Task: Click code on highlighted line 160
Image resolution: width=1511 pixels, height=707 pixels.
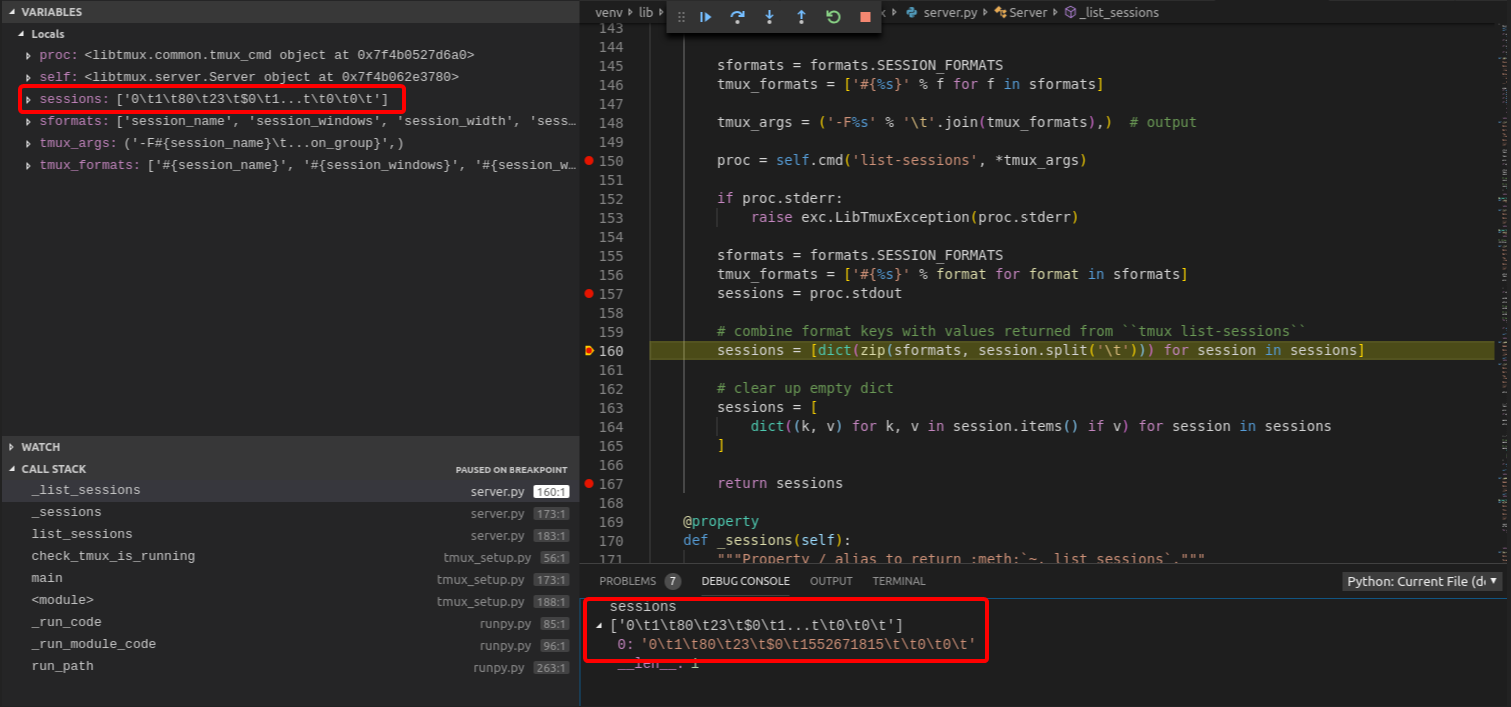Action: coord(1040,350)
